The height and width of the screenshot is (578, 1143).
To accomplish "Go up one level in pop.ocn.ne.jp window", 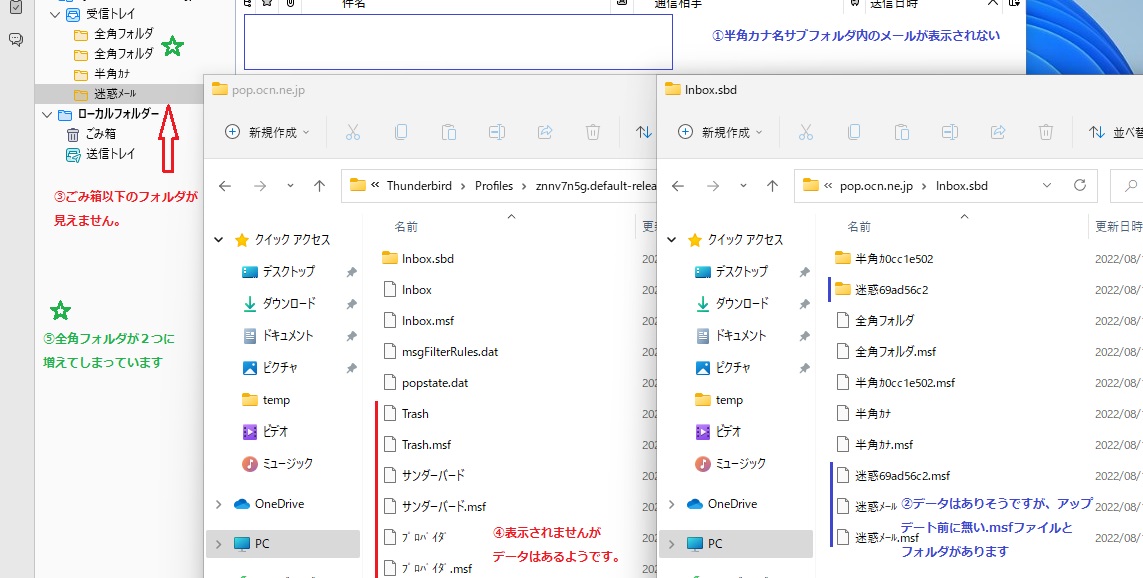I will point(319,186).
